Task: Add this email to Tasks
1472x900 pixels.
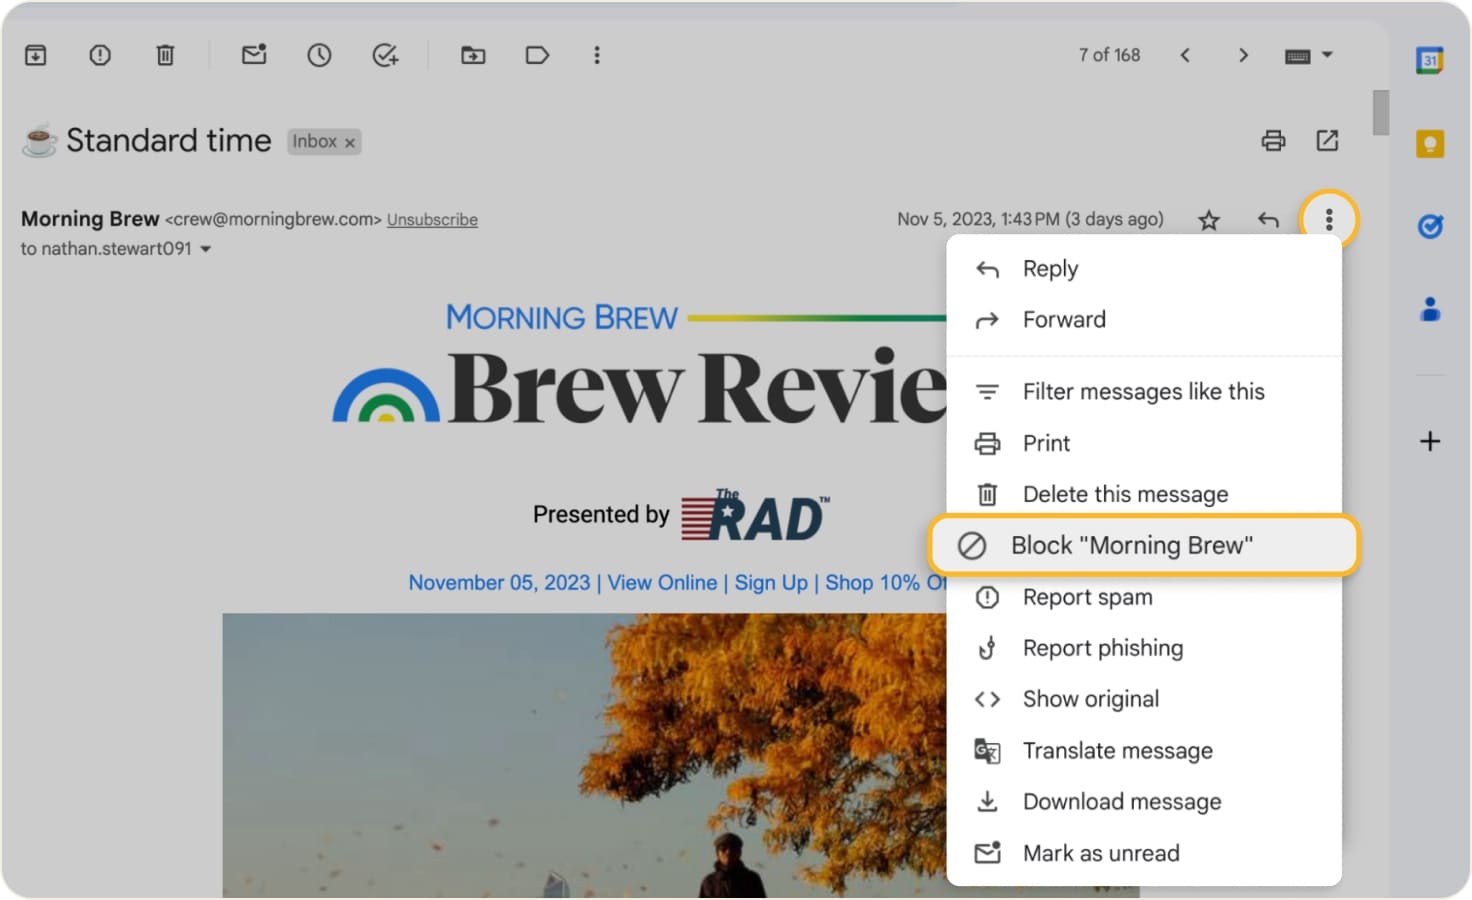Action: coord(385,55)
